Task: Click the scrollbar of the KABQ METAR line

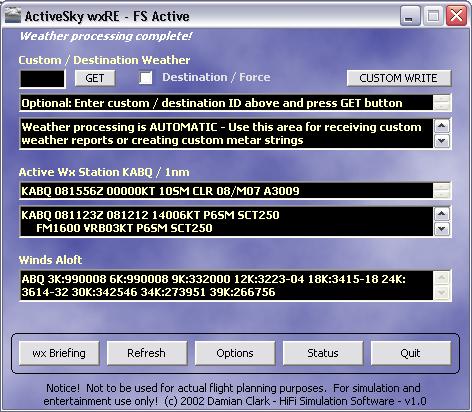Action: click(442, 191)
